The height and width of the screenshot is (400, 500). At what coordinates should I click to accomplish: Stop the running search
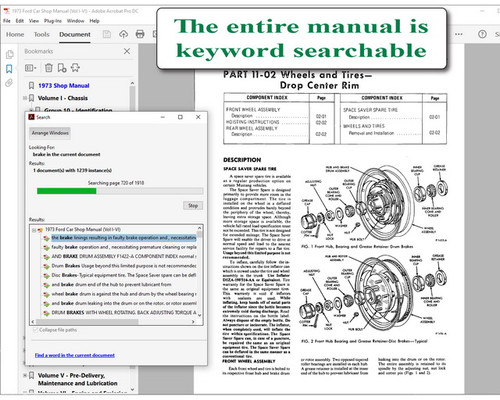tap(193, 206)
